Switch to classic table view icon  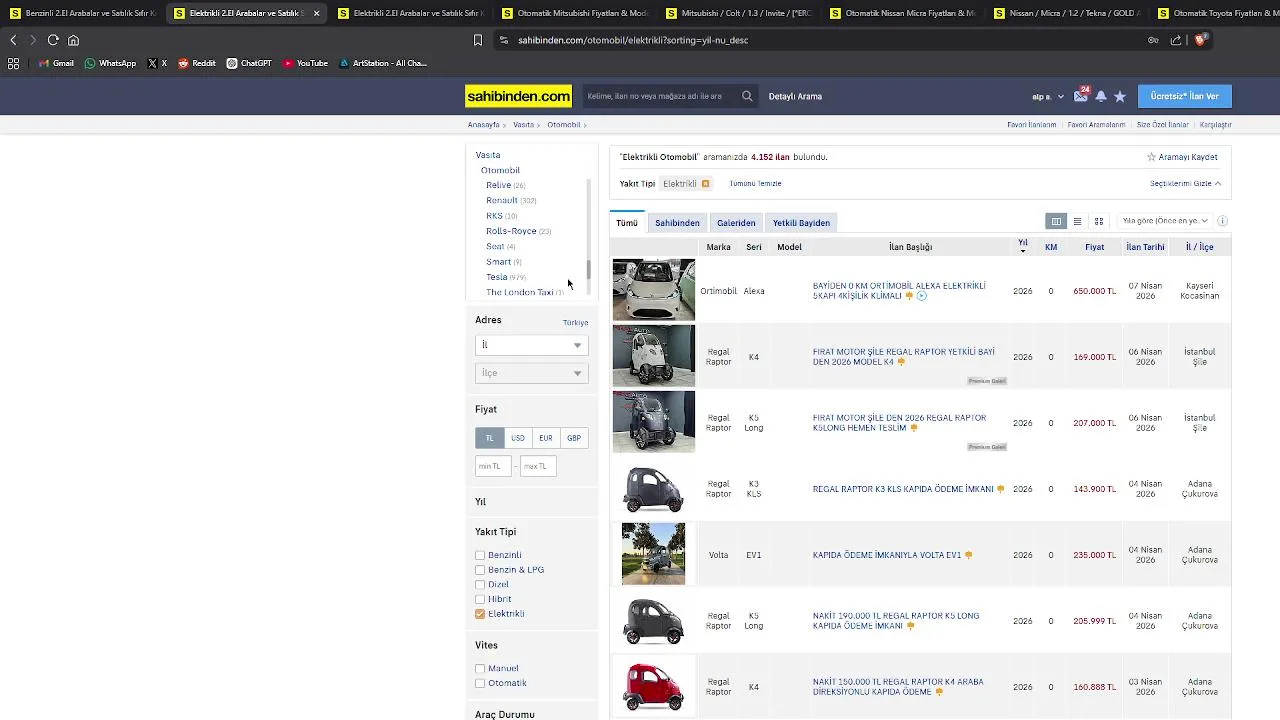[1056, 221]
